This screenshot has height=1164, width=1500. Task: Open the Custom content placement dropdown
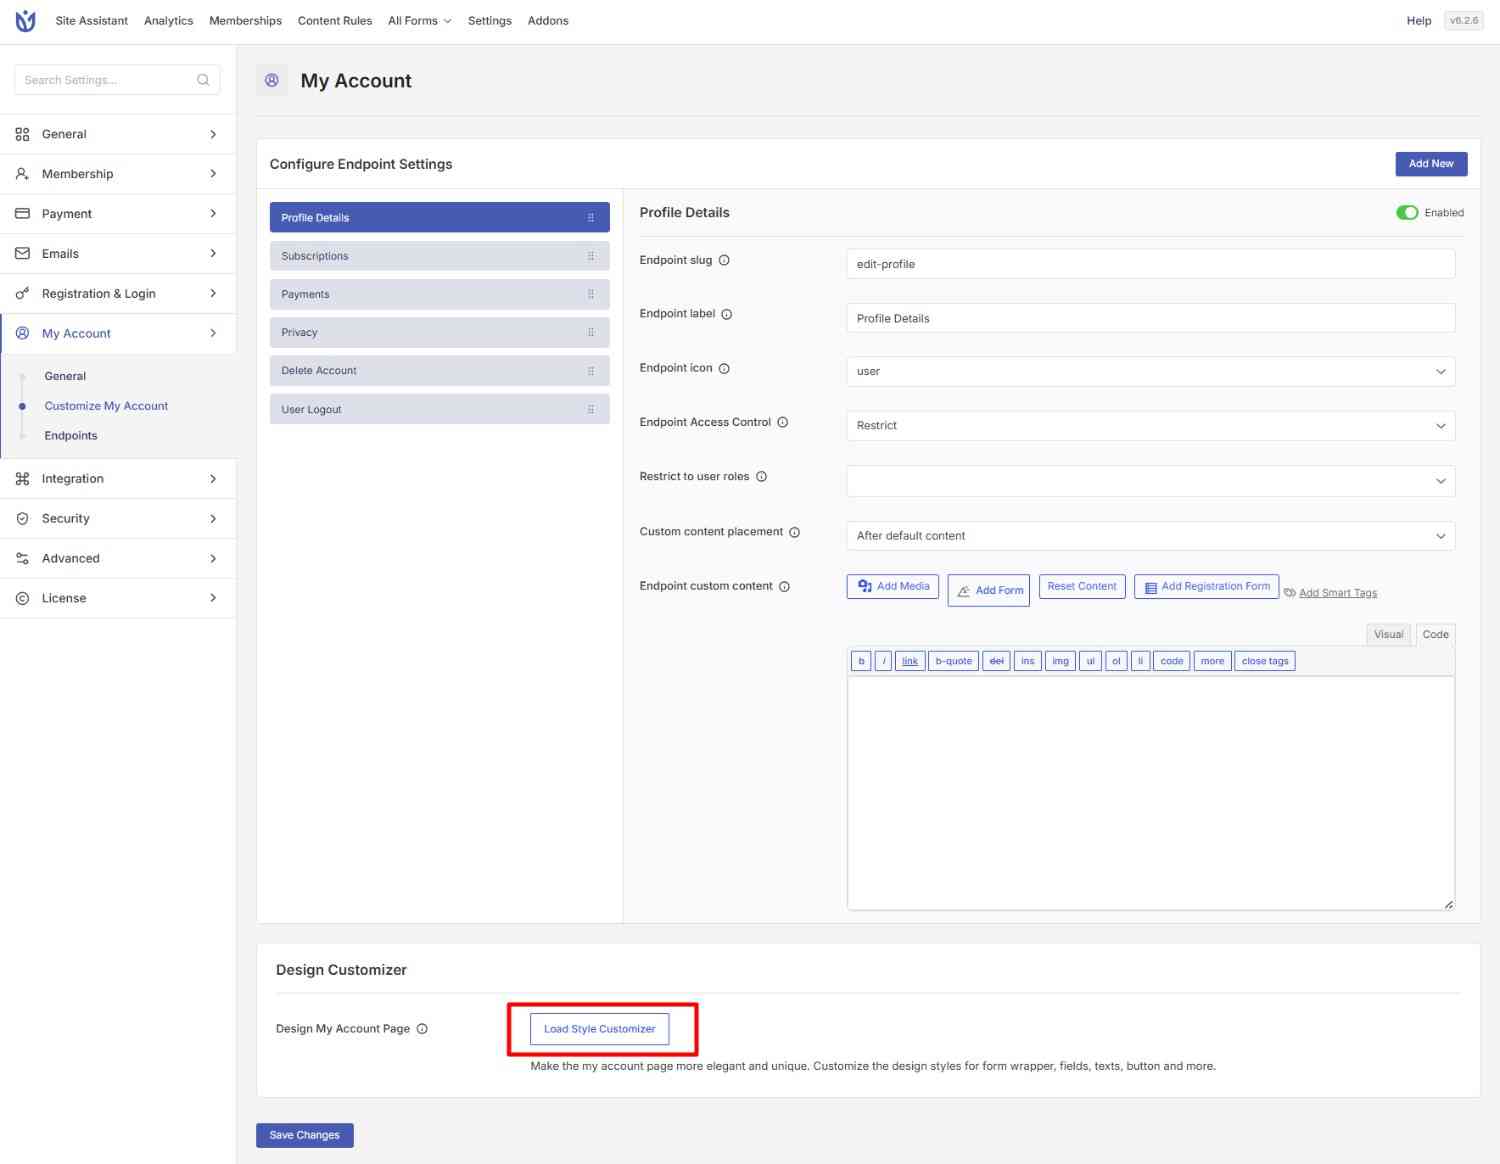[x=1150, y=536]
